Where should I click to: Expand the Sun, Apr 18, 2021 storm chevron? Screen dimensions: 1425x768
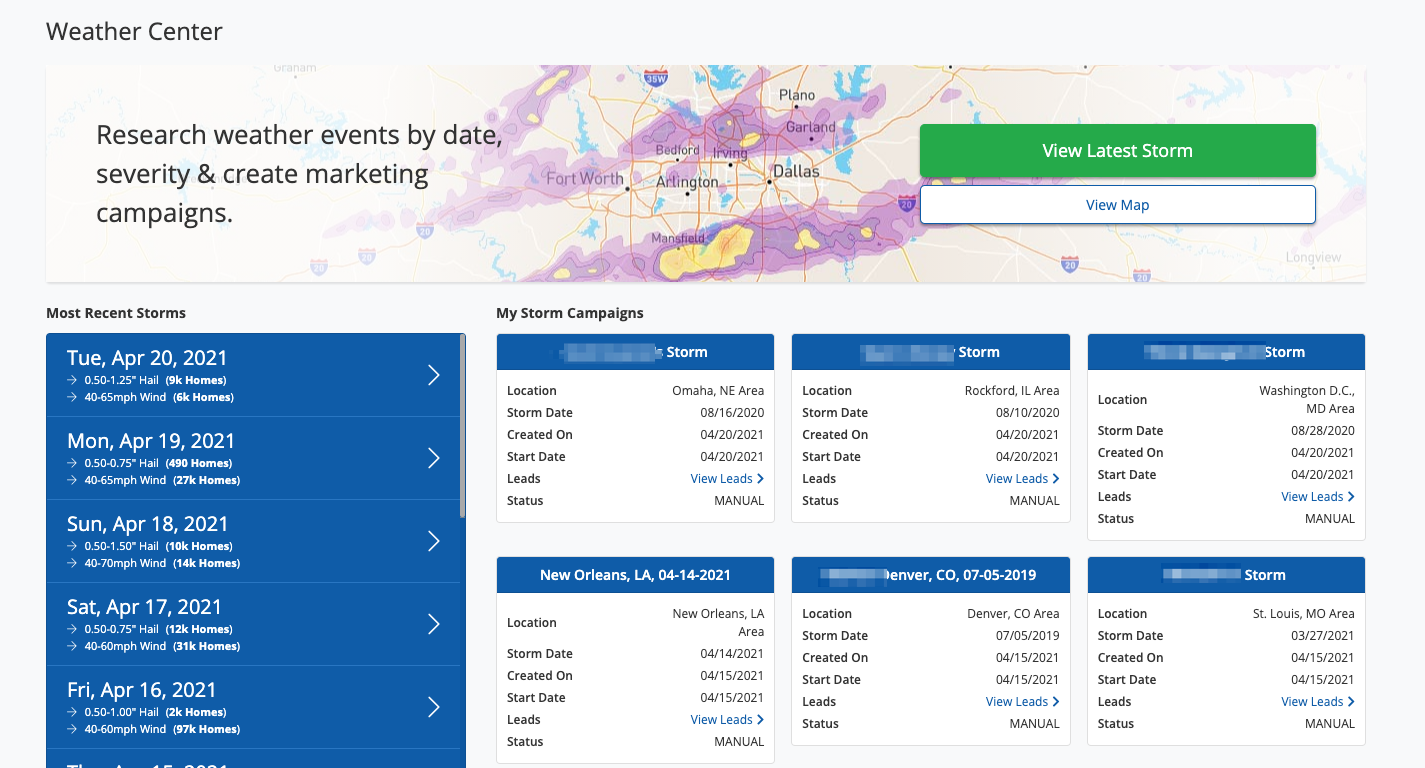pos(434,541)
